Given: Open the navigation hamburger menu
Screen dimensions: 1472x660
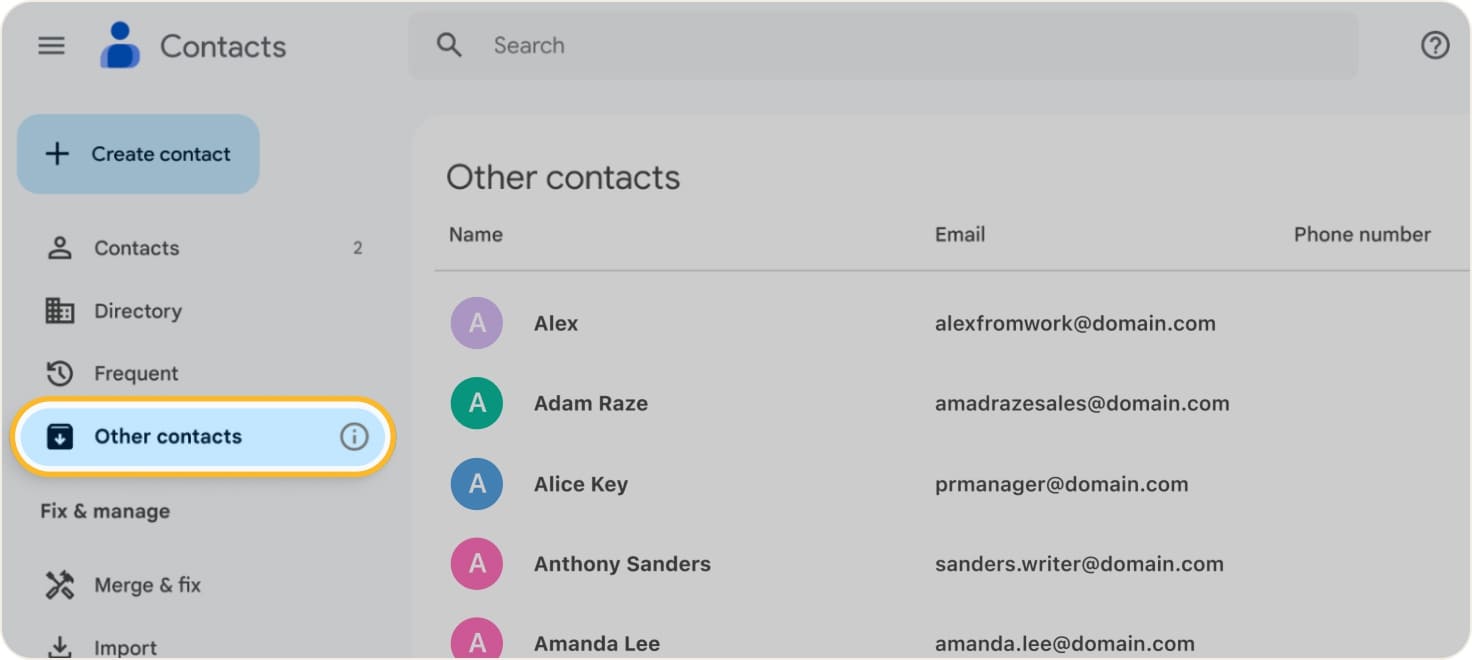Looking at the screenshot, I should [x=50, y=45].
